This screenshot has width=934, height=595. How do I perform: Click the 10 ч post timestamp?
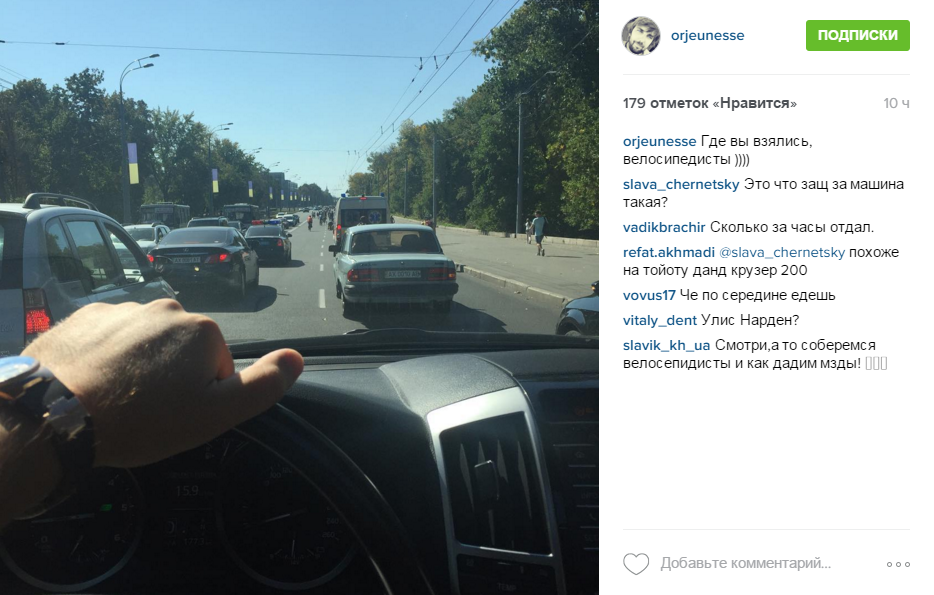point(896,103)
